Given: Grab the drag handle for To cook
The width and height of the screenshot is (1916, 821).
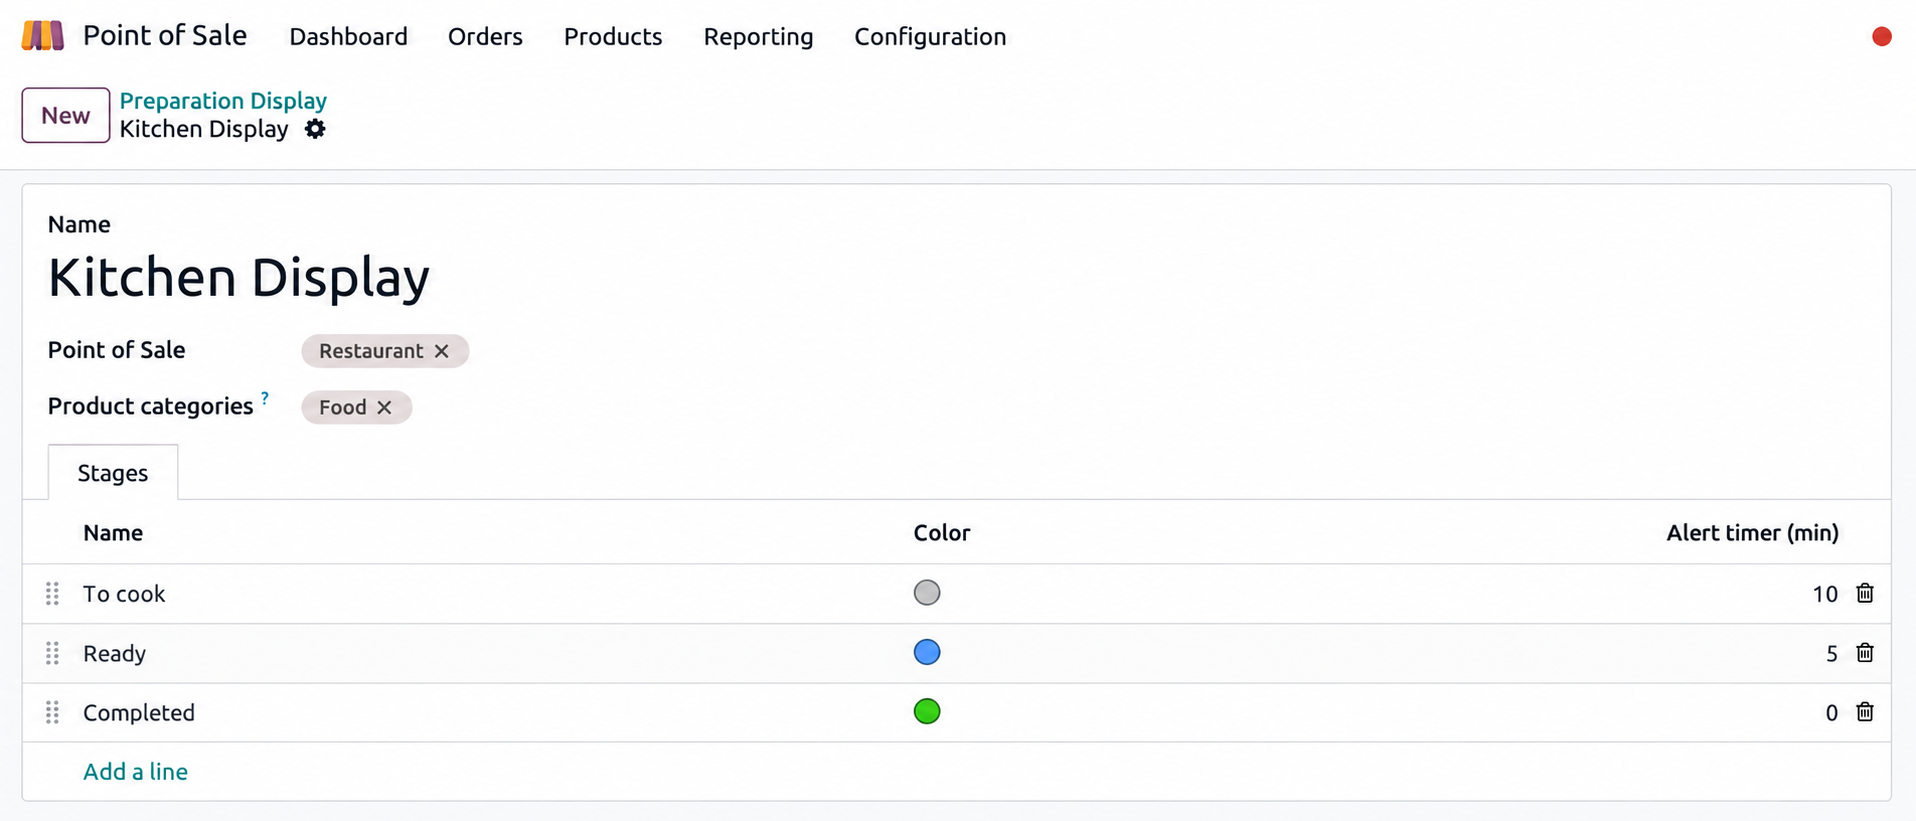Looking at the screenshot, I should click(53, 594).
